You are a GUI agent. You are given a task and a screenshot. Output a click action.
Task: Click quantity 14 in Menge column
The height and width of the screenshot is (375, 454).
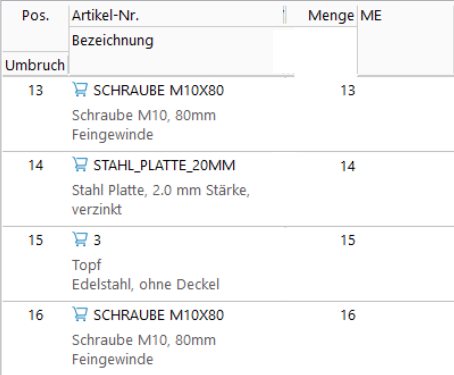(348, 166)
